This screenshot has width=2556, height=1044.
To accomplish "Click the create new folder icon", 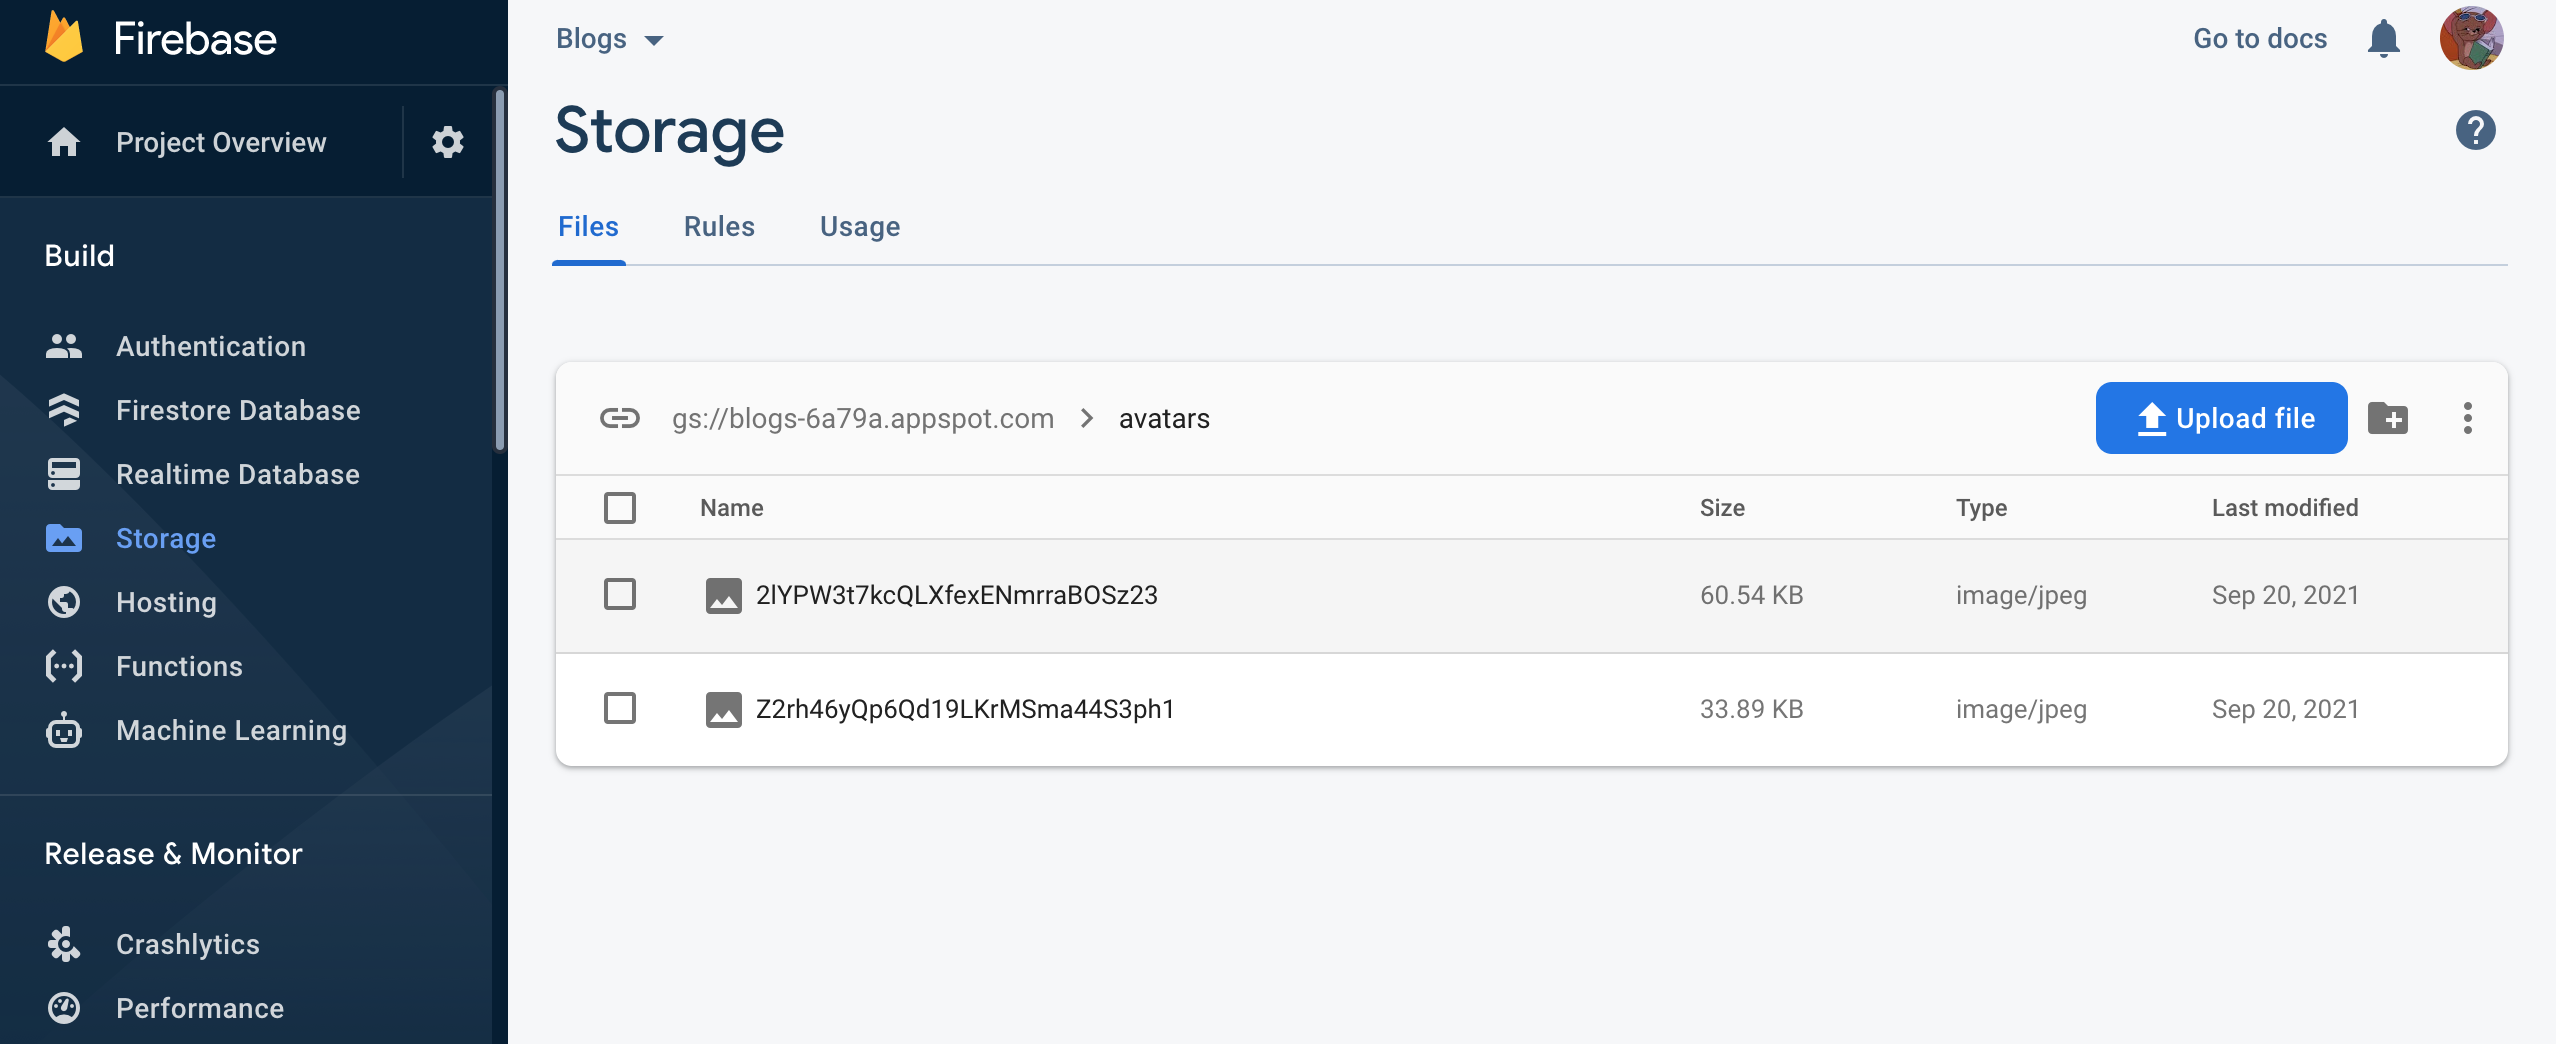I will point(2388,418).
